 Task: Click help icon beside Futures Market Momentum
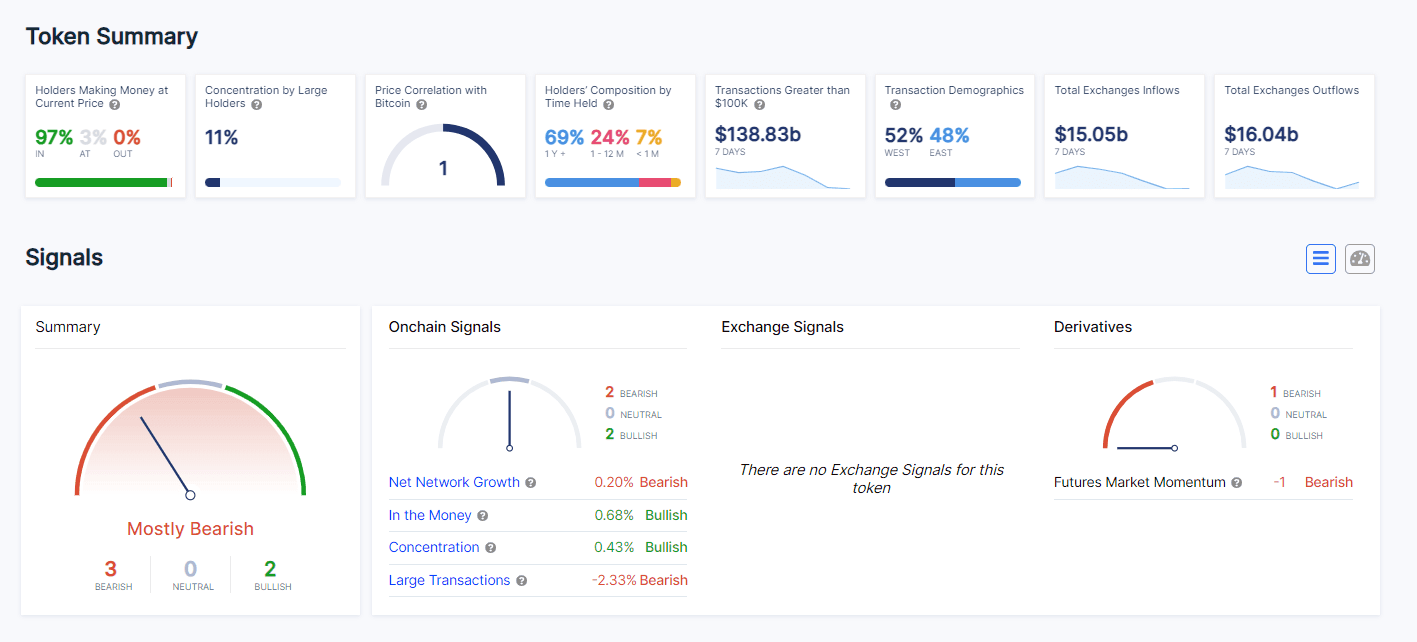pos(1237,483)
